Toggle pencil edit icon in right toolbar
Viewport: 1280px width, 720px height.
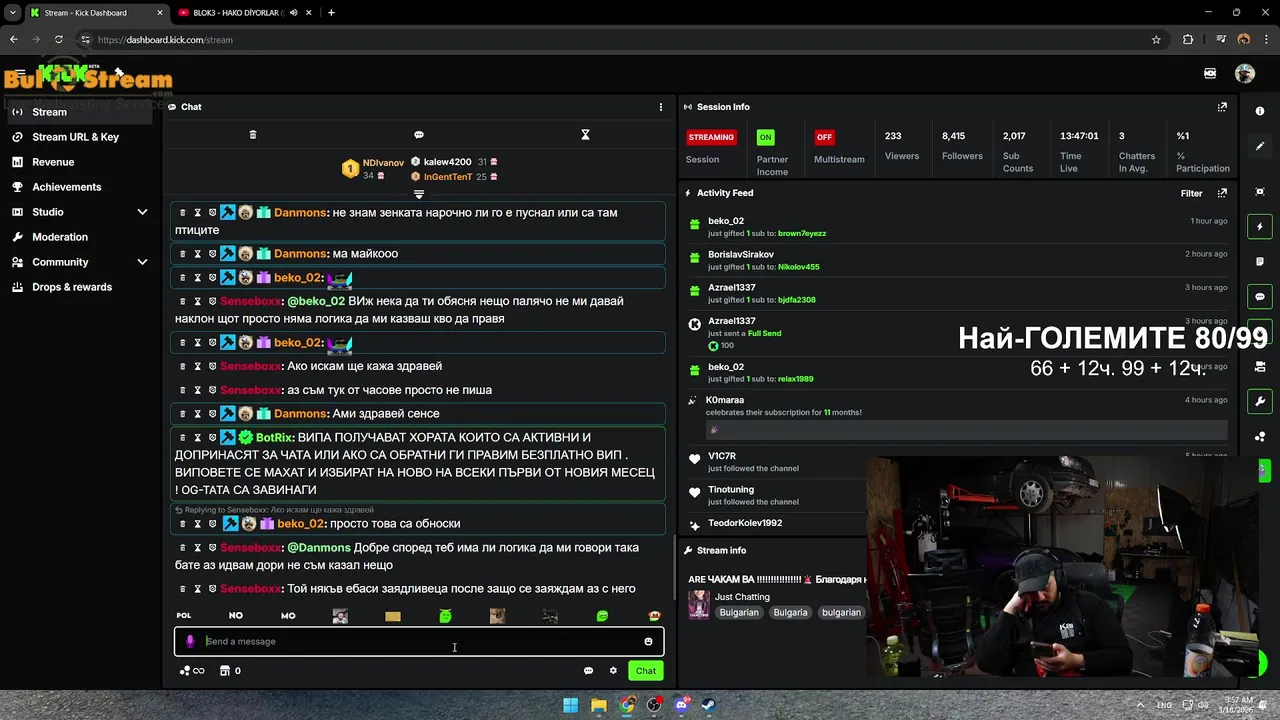click(1260, 146)
